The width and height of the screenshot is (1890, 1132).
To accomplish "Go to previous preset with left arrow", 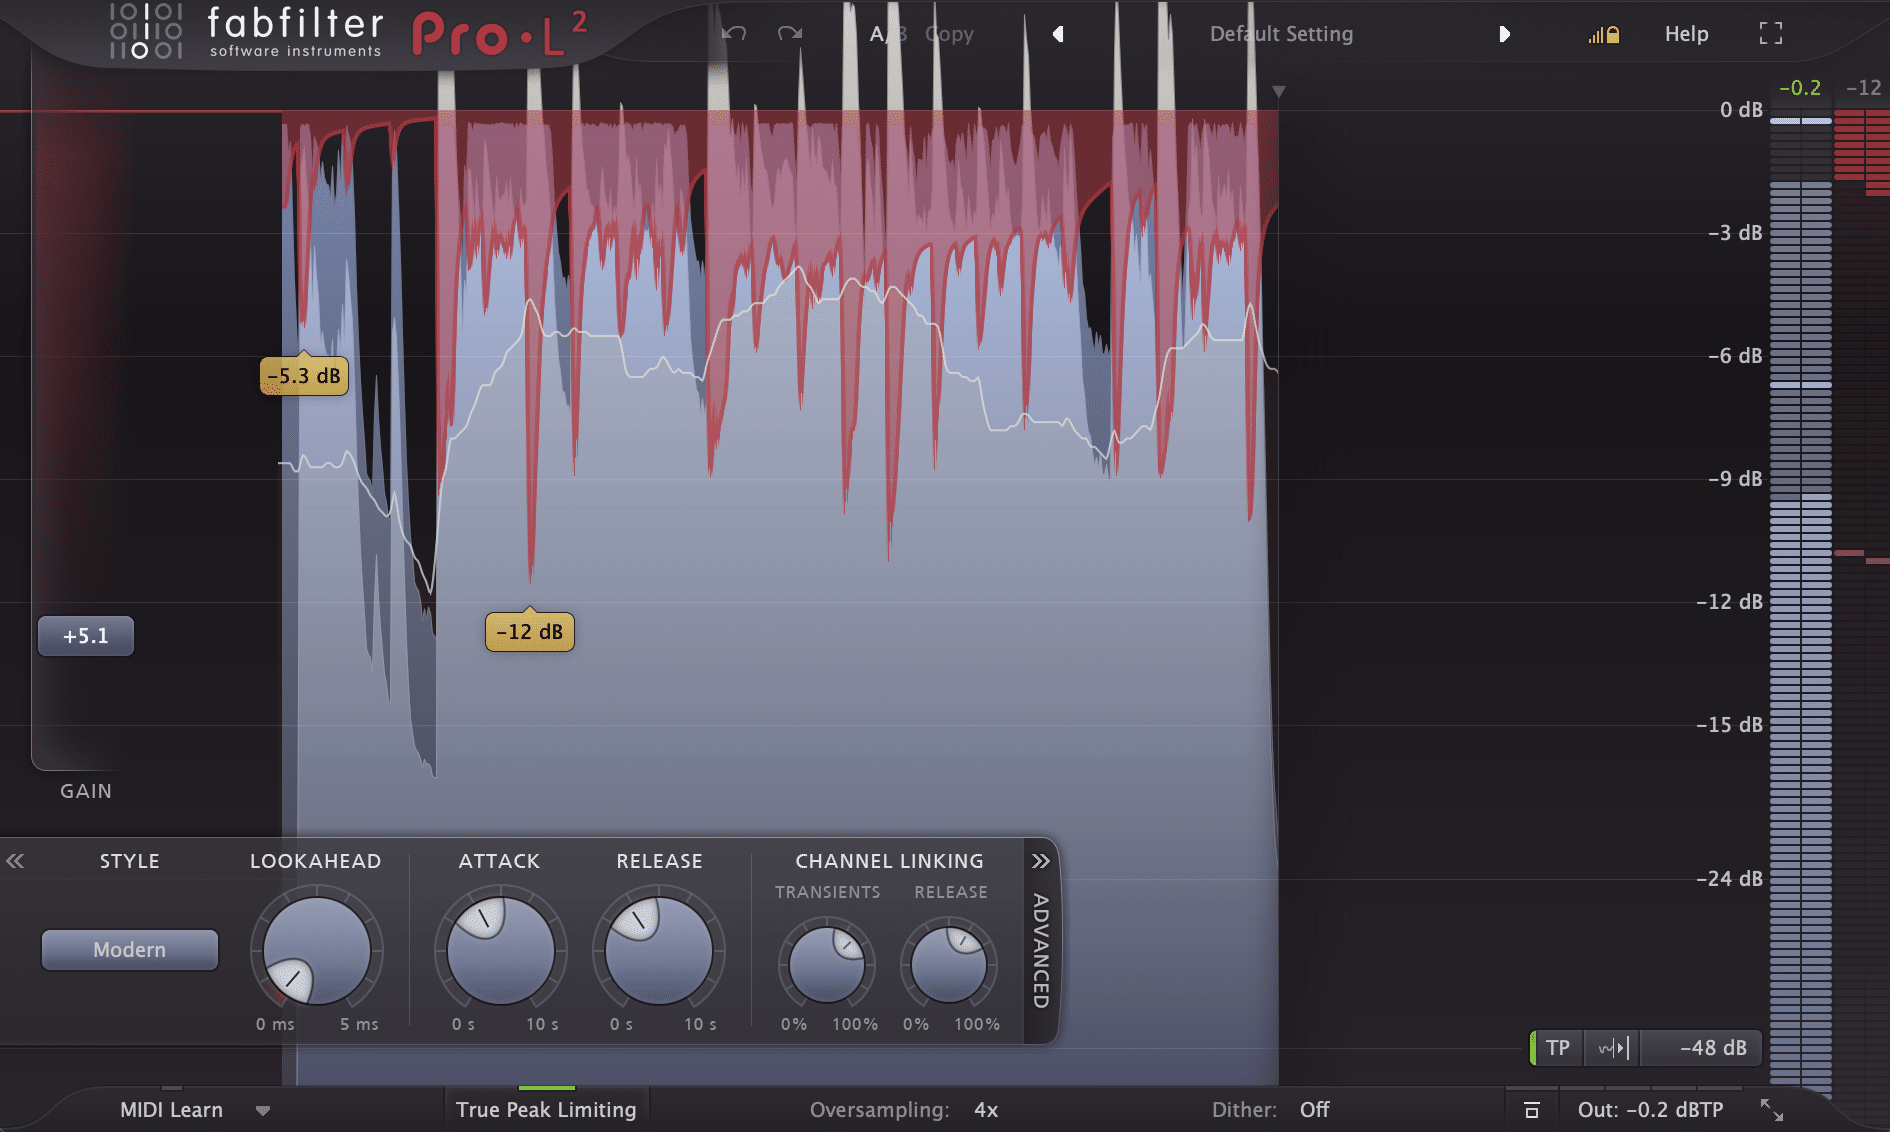I will (1058, 34).
